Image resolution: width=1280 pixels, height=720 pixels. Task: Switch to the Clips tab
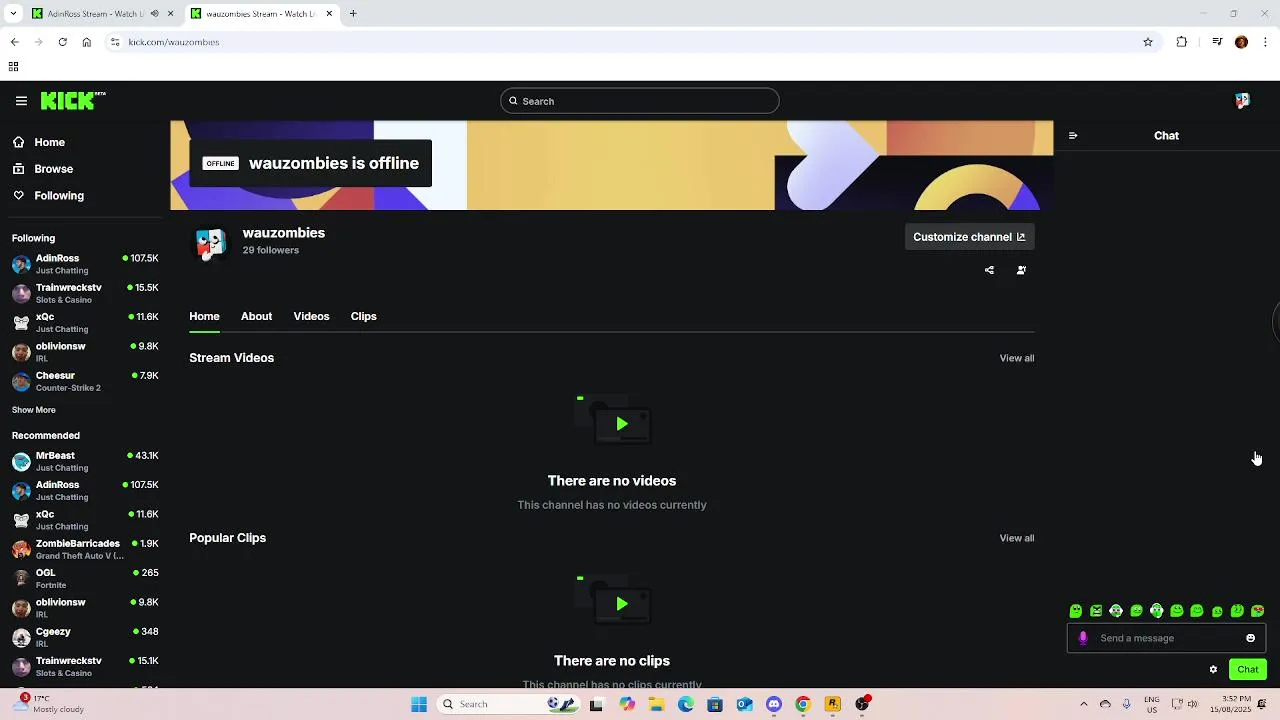363,316
